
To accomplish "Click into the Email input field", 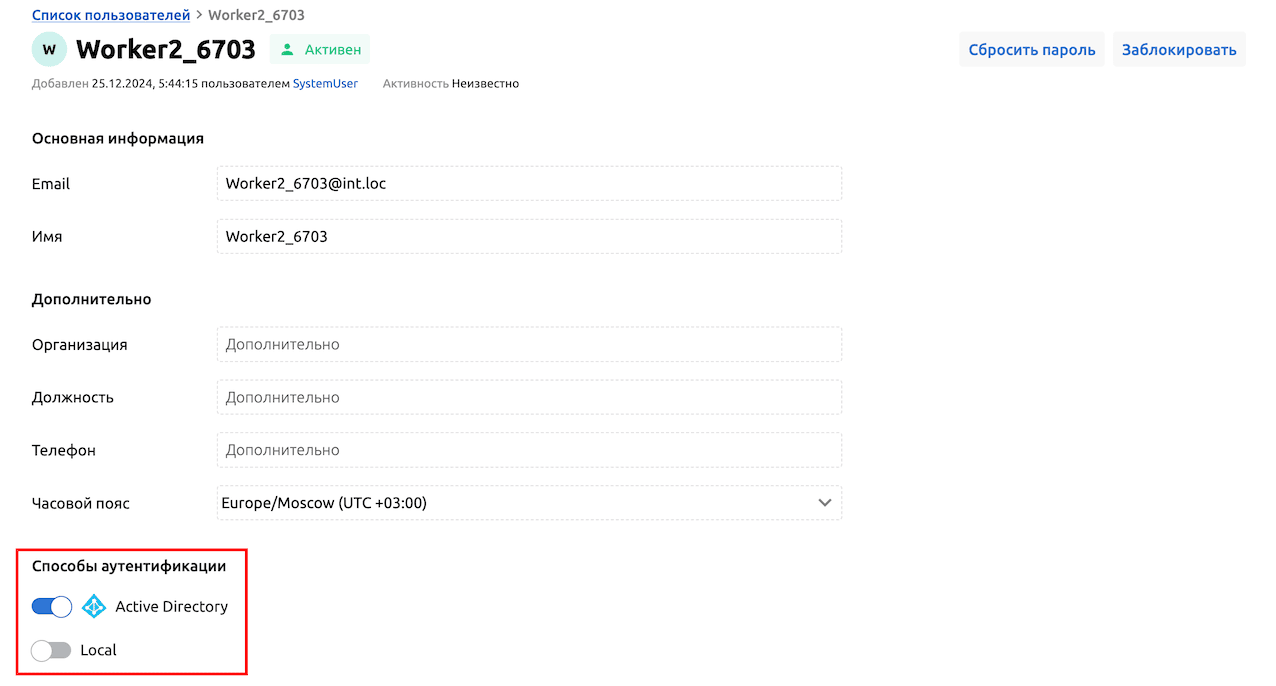I will [528, 184].
